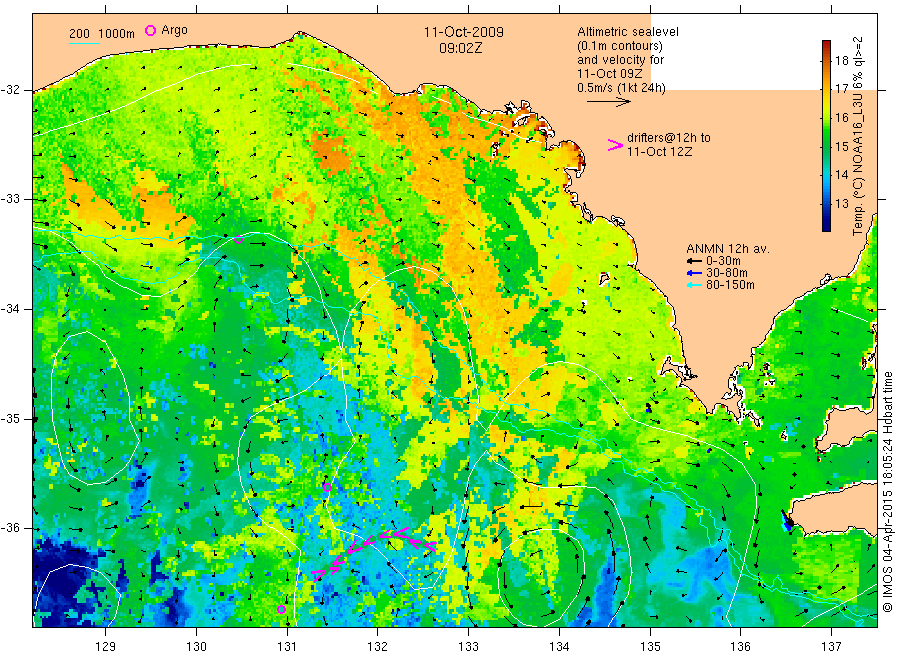
Task: Click the '09:02Z' time text
Action: [x=460, y=48]
